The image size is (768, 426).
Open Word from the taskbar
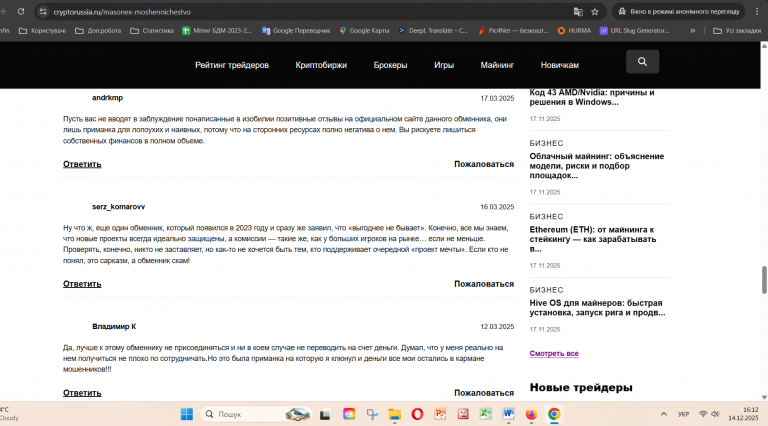(508, 414)
